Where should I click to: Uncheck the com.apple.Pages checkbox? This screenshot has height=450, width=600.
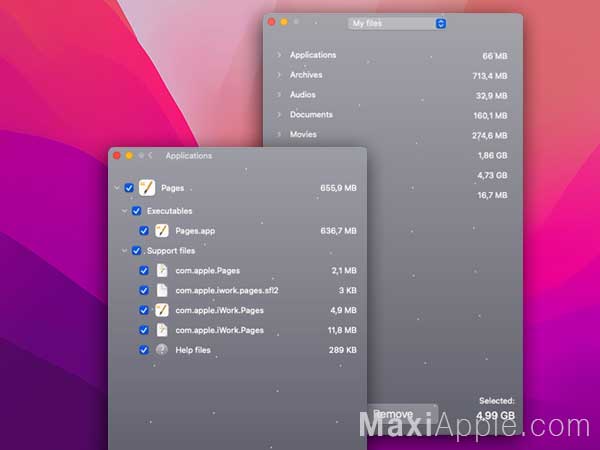(x=144, y=271)
